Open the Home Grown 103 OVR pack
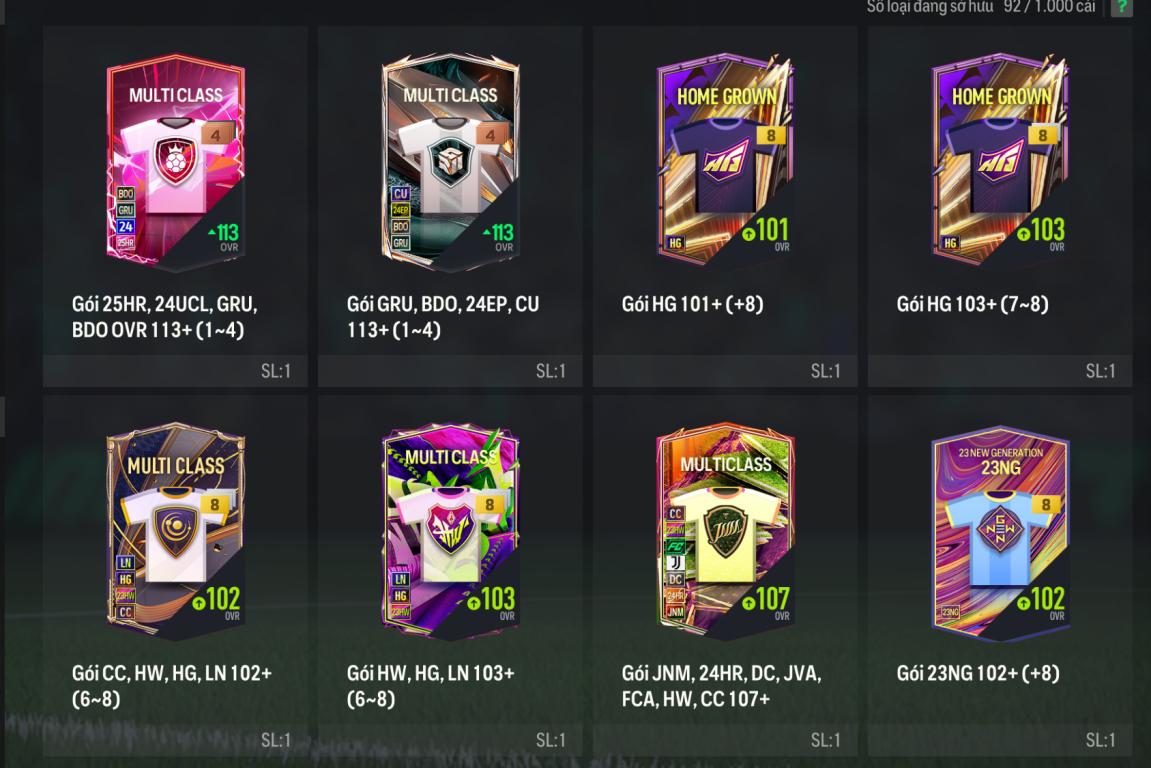Image resolution: width=1151 pixels, height=768 pixels. coord(1000,159)
